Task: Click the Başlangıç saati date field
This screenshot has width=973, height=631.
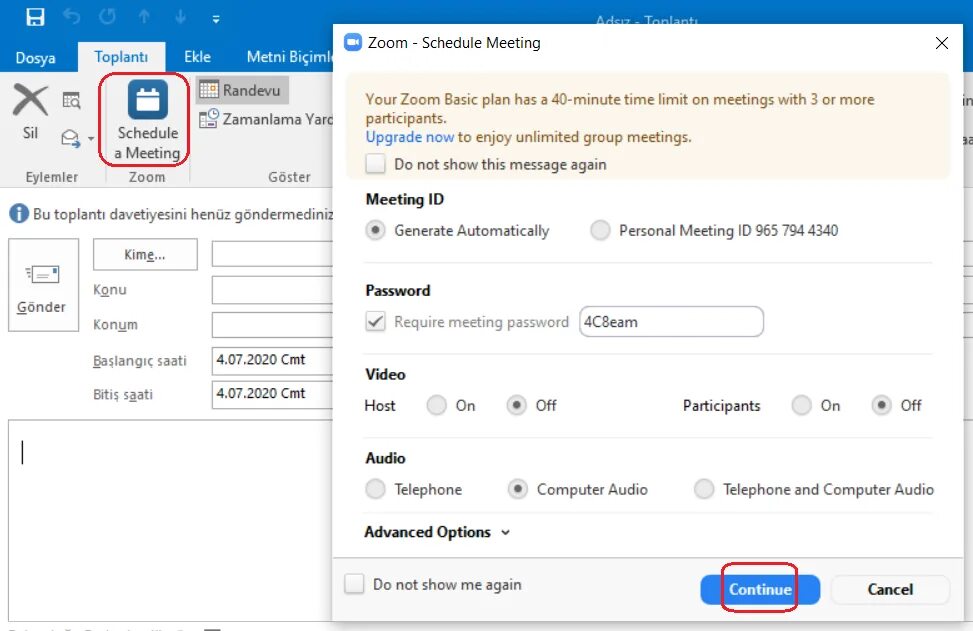Action: click(272, 360)
